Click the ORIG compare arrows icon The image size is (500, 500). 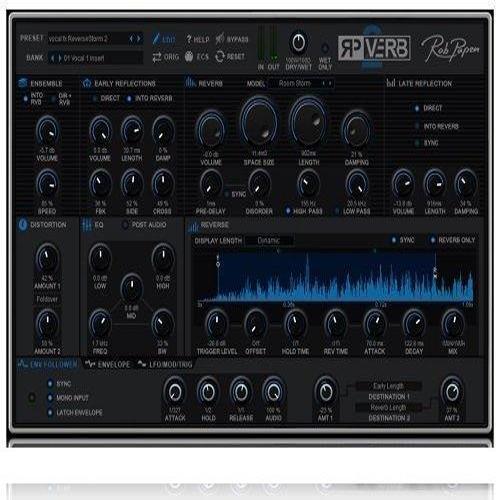coord(157,57)
